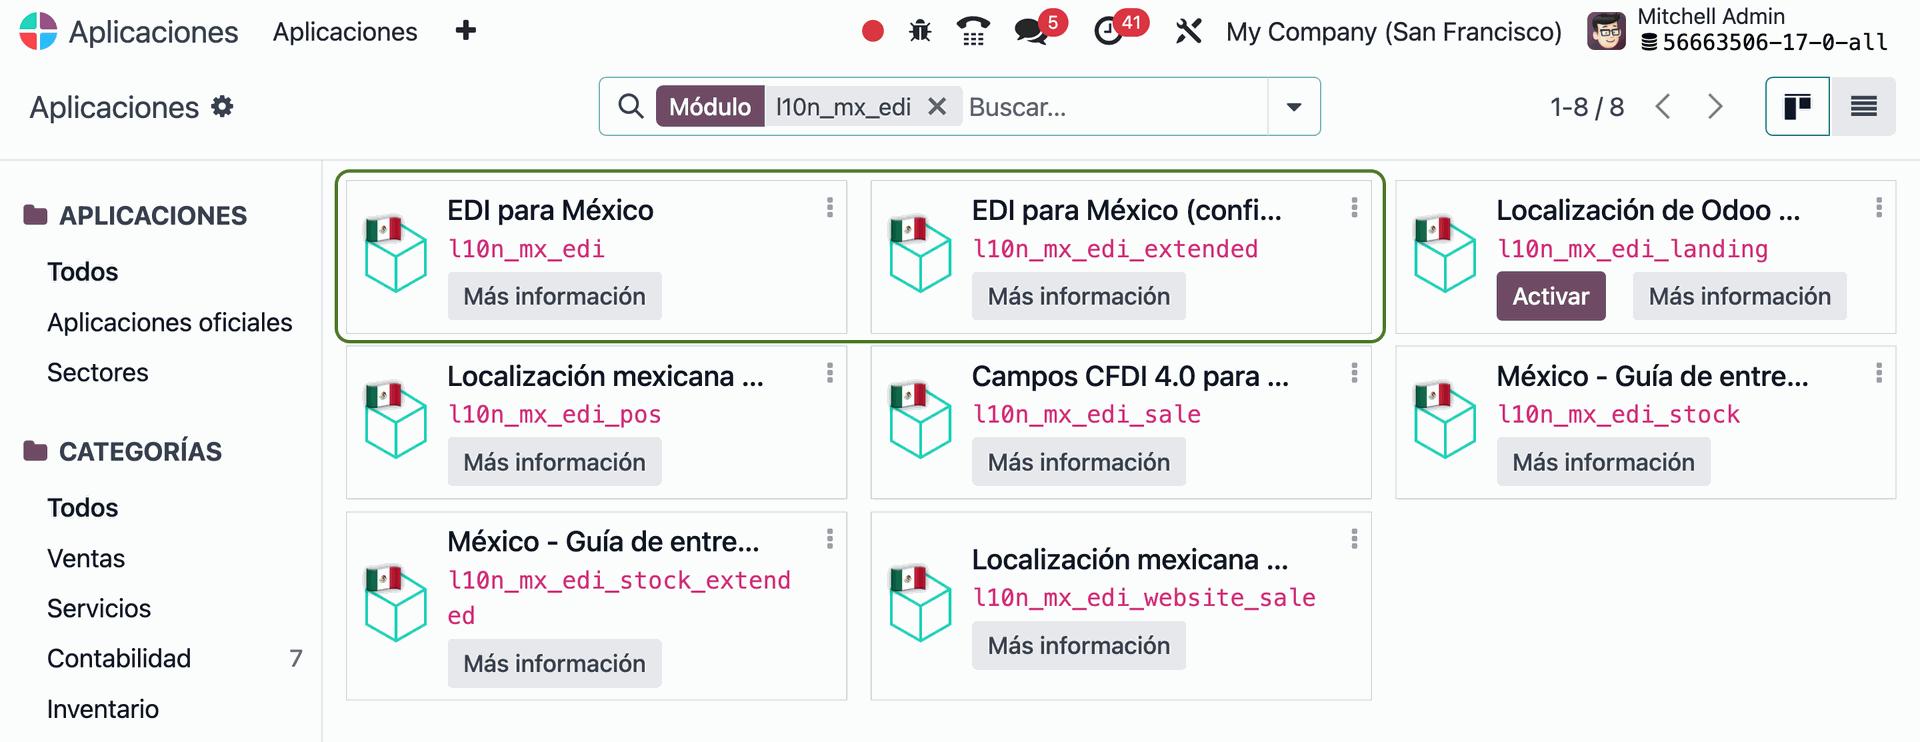Viewport: 1920px width, 742px height.
Task: Click the Studio wrench tools icon
Action: point(1188,31)
